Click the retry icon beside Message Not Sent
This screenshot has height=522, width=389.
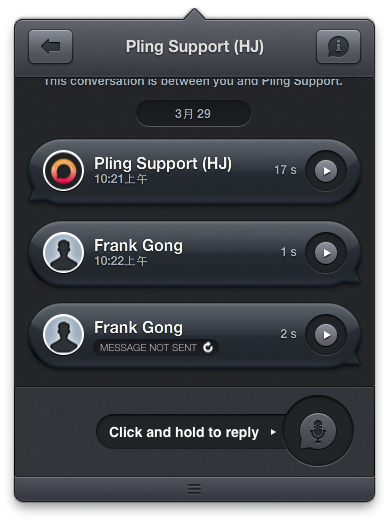[x=208, y=347]
